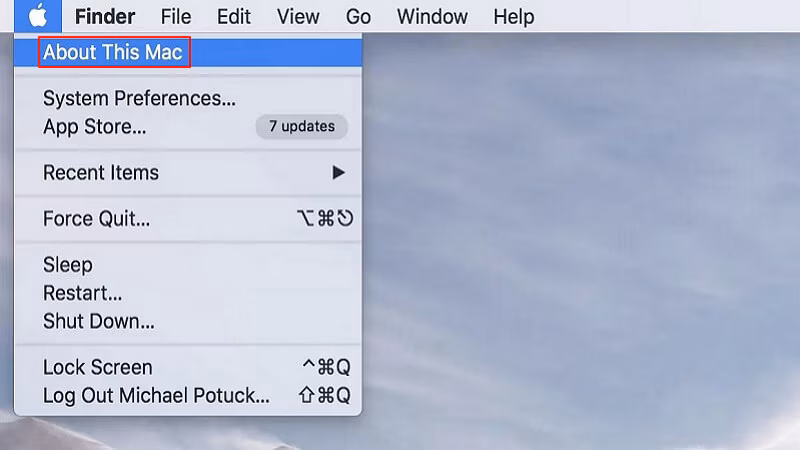Screen dimensions: 800x450
Task: Open the Finder menu
Action: (105, 17)
